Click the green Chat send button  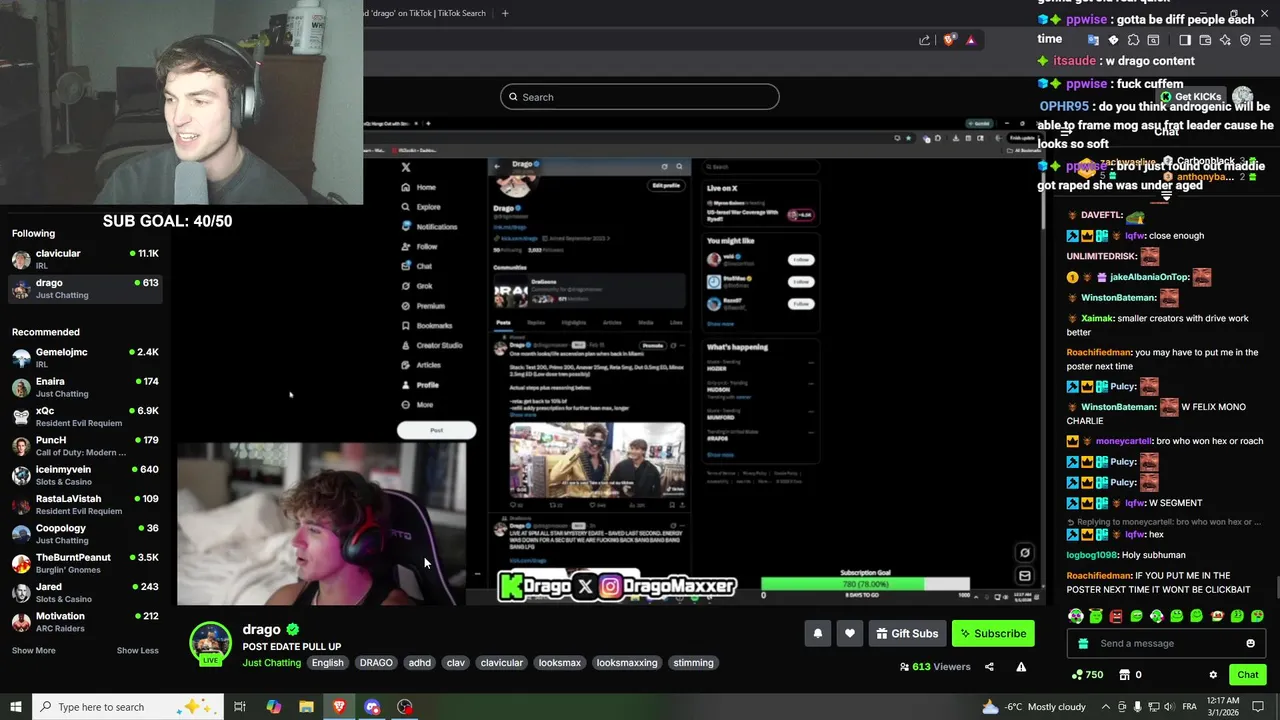(1247, 675)
